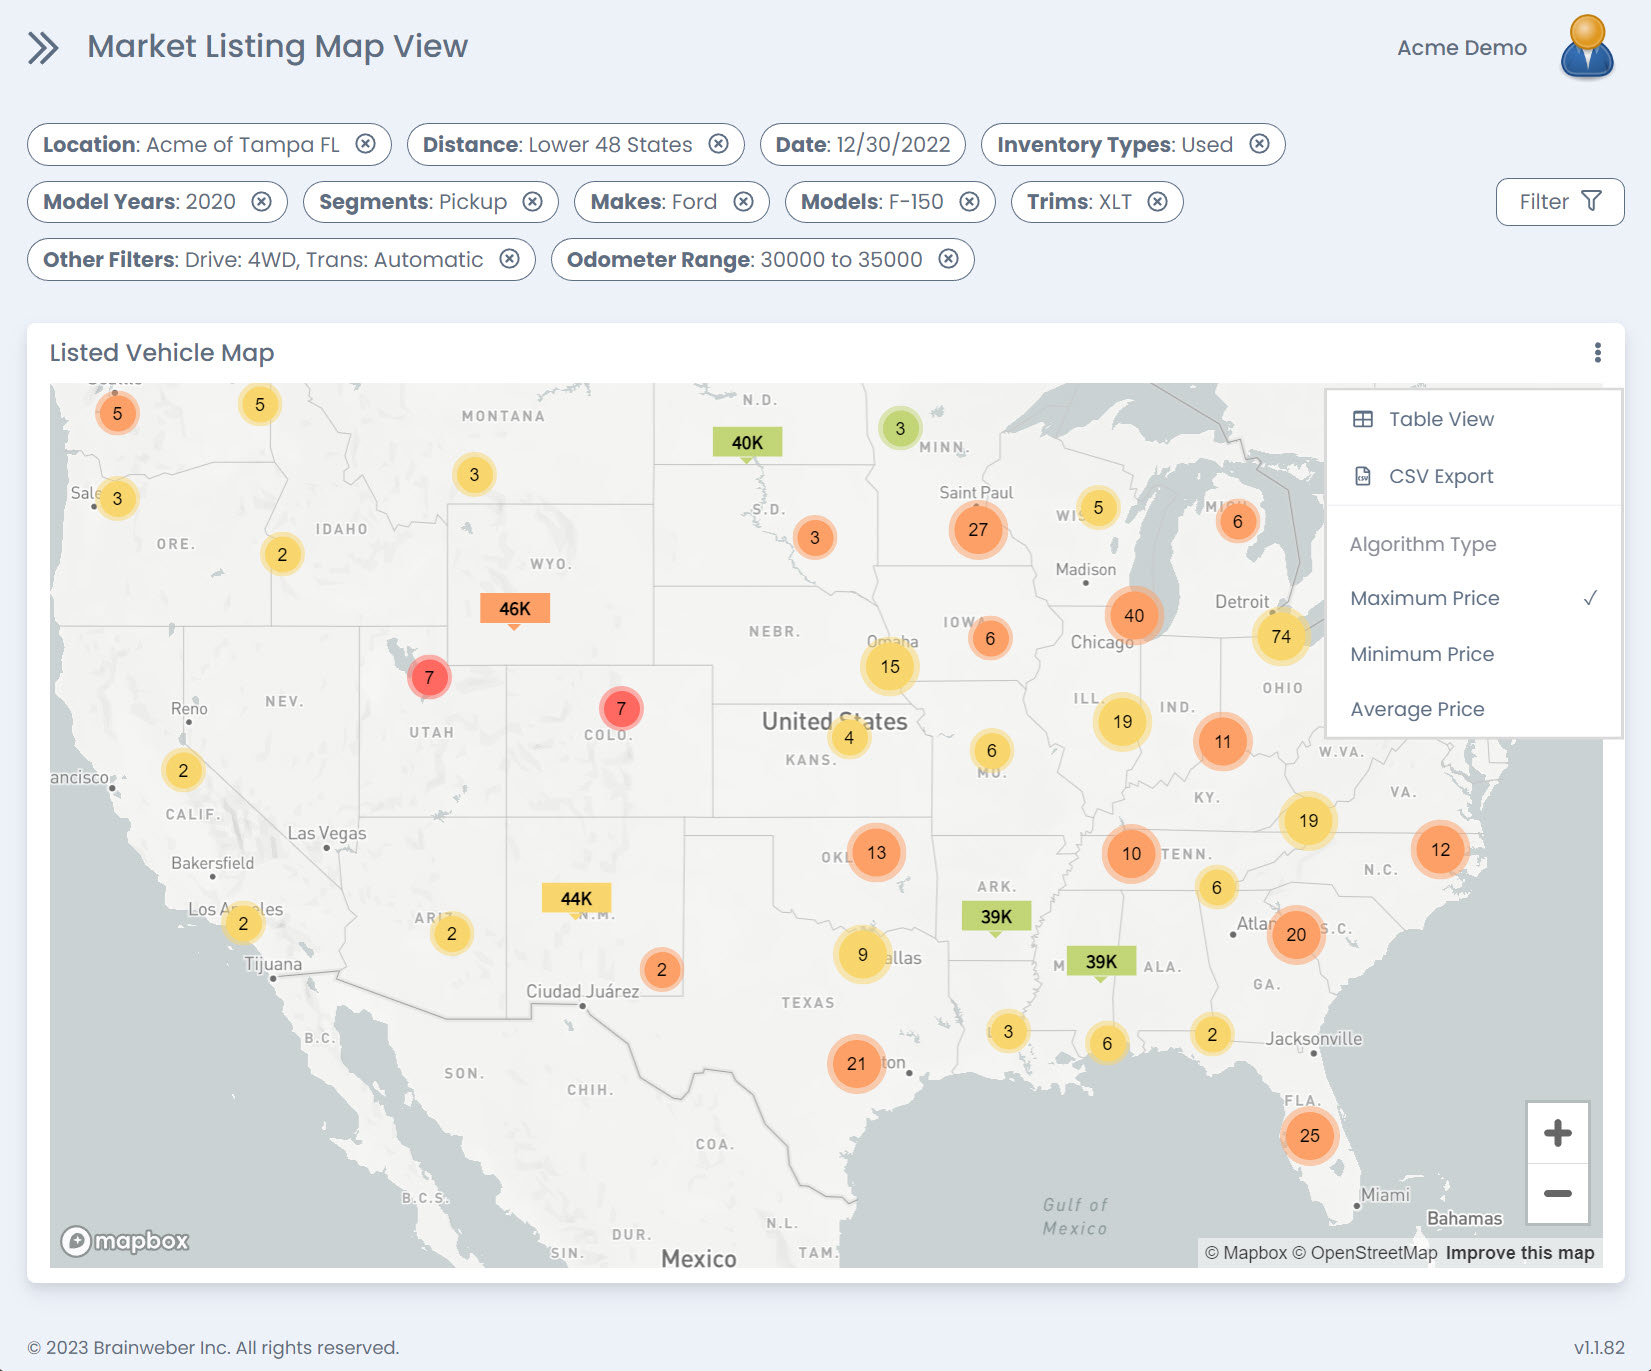Switch to Table View

[1441, 419]
